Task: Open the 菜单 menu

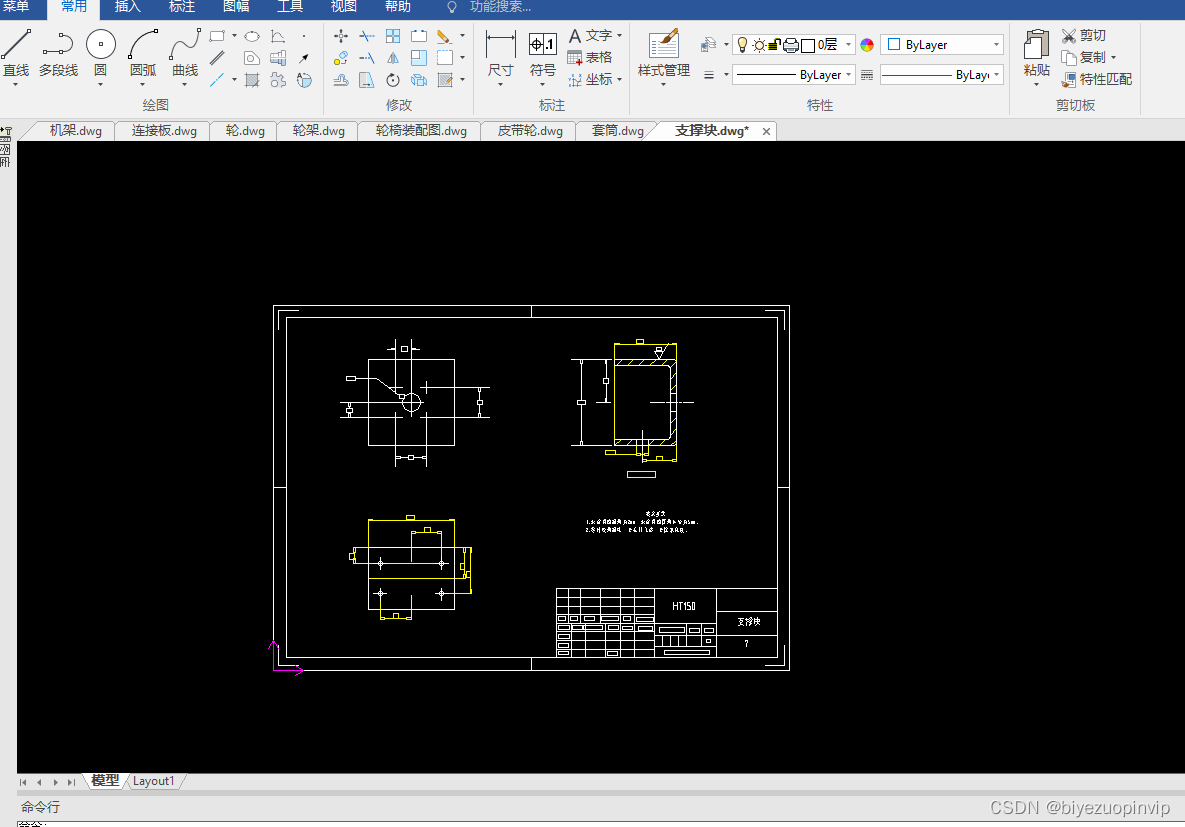Action: (x=16, y=7)
